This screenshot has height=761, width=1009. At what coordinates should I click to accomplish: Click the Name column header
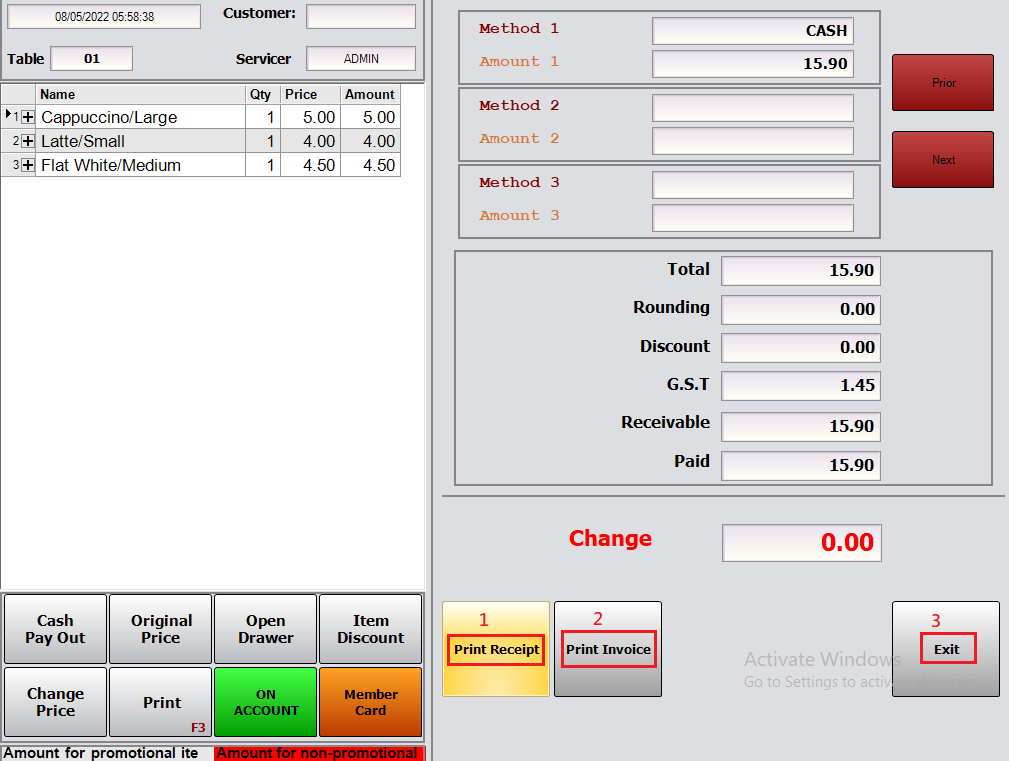(x=140, y=95)
